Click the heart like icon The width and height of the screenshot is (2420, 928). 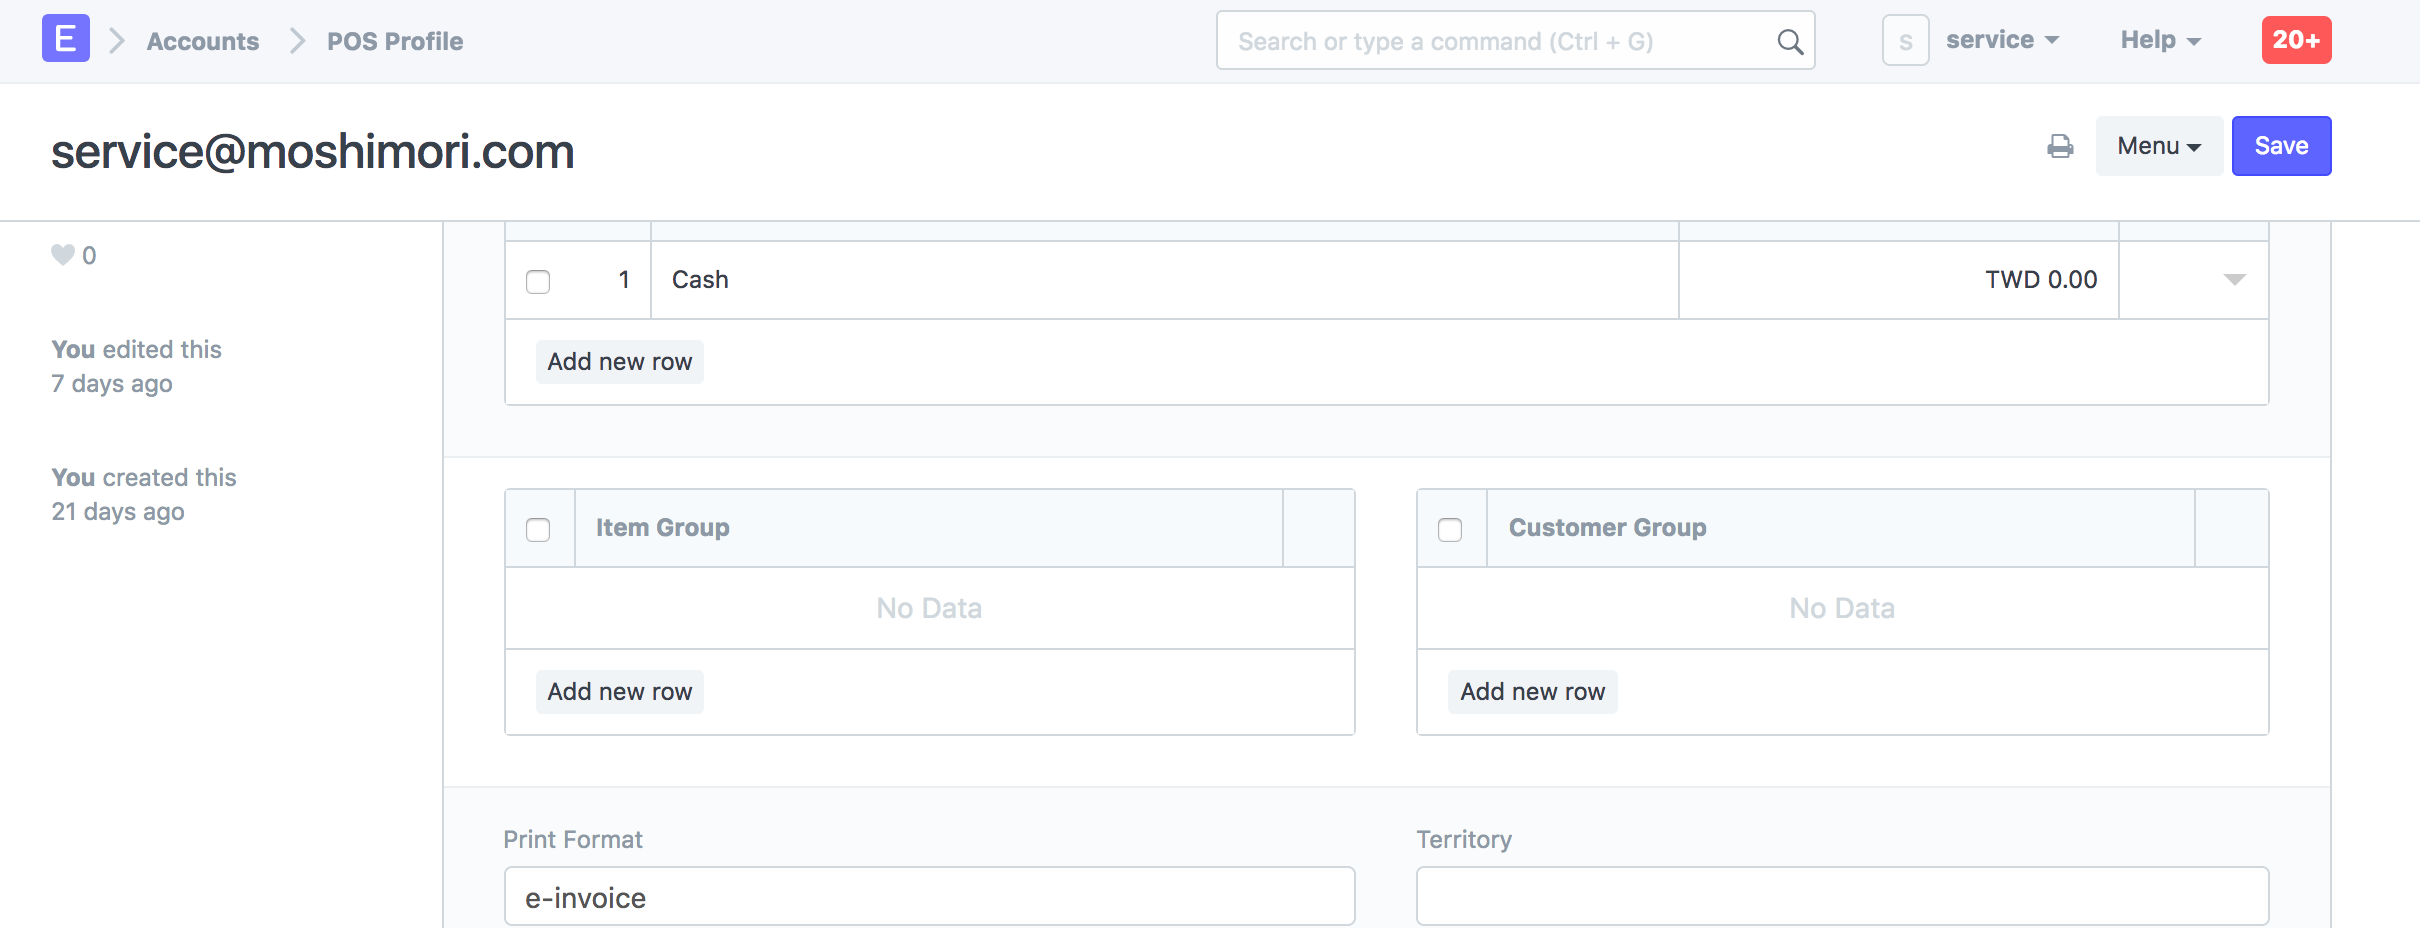pos(63,255)
